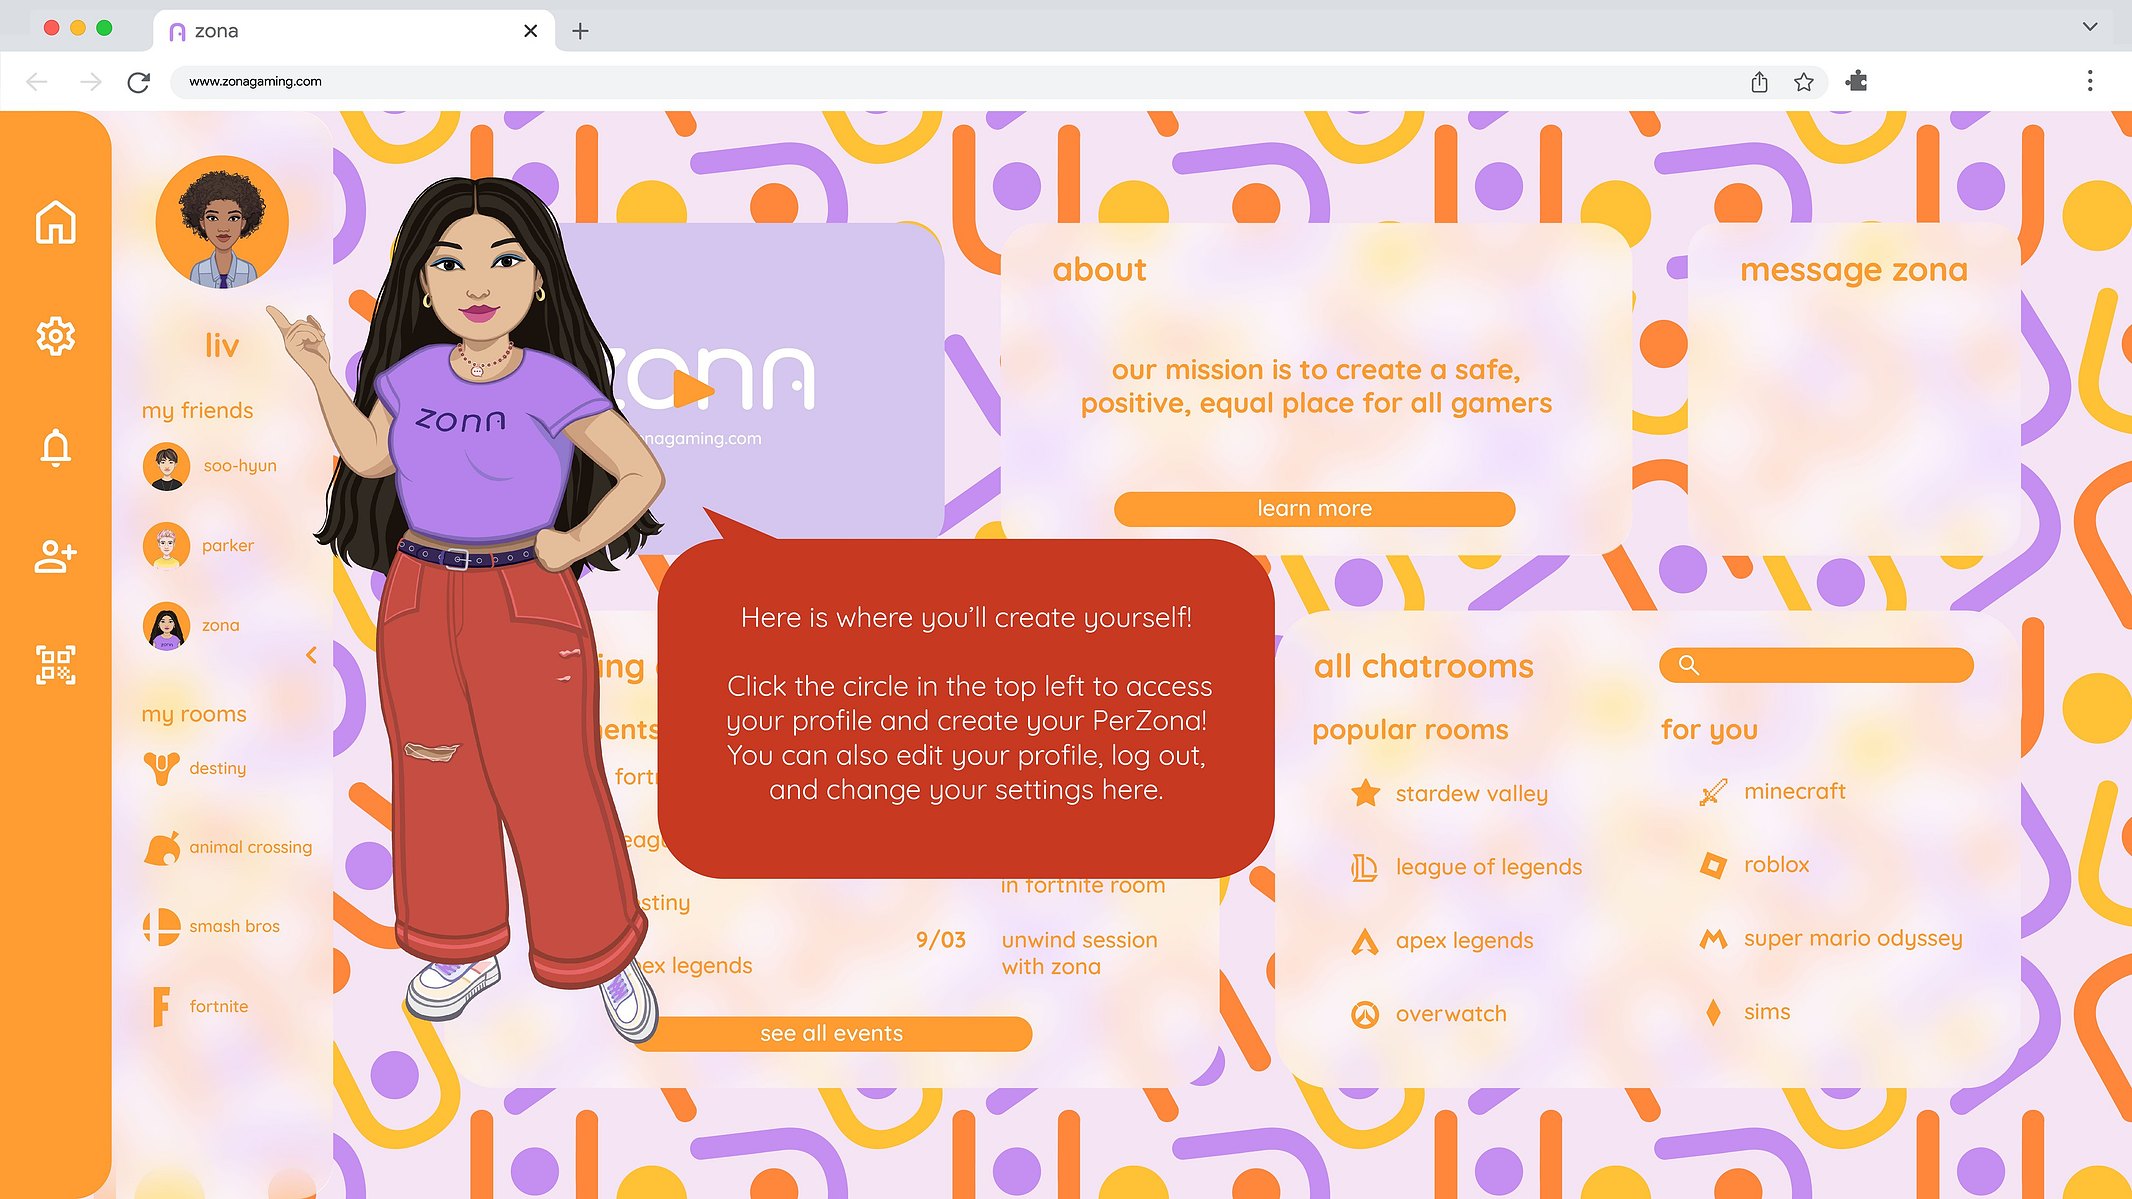Open roblox chatroom link

click(x=1776, y=865)
